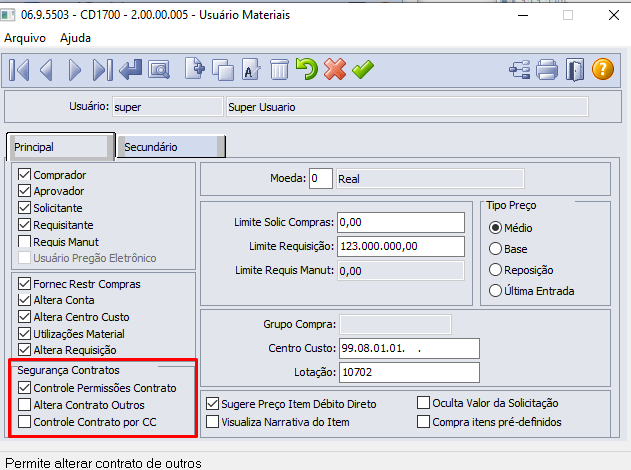Screen dimensions: 631x470
Task: Undo changes with green arrow
Action: pyautogui.click(x=307, y=69)
